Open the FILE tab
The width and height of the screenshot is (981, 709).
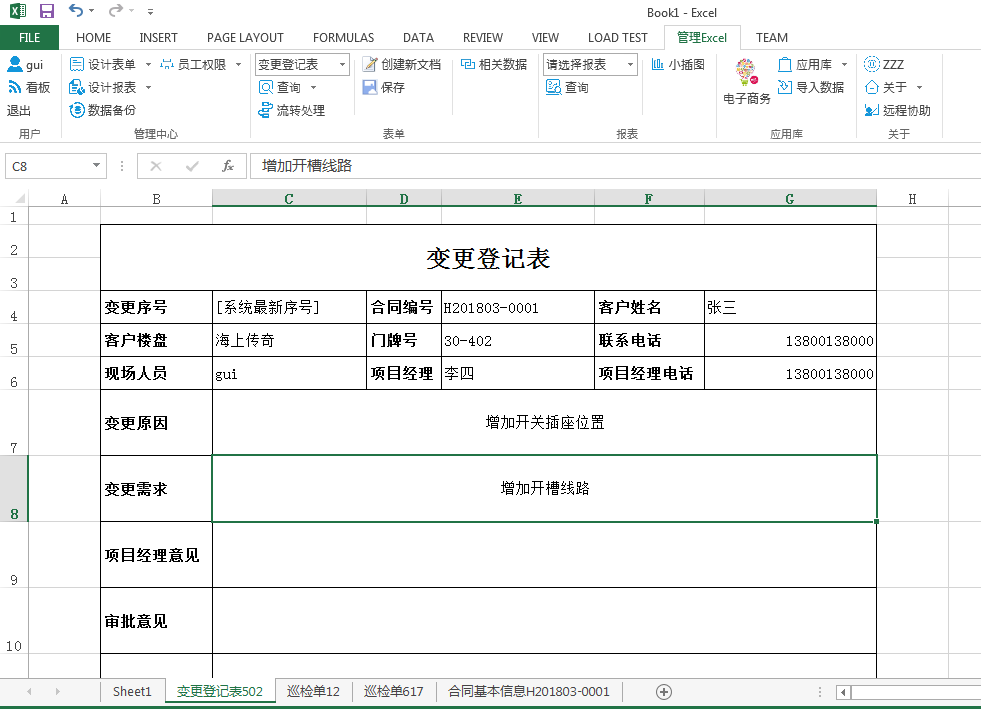(29, 38)
